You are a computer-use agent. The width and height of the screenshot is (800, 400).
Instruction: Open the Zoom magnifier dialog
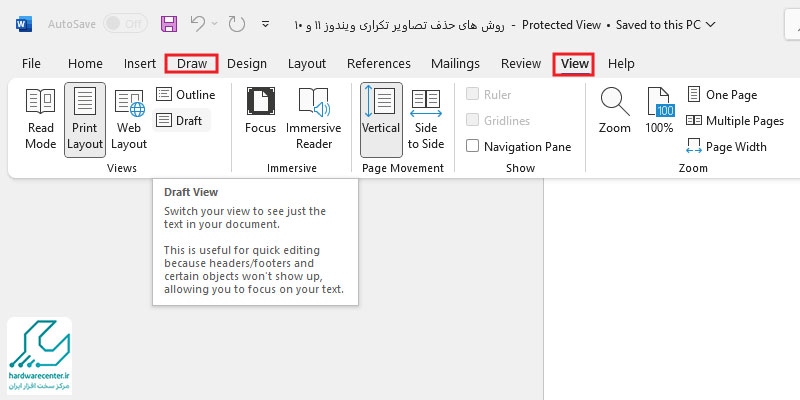click(614, 112)
